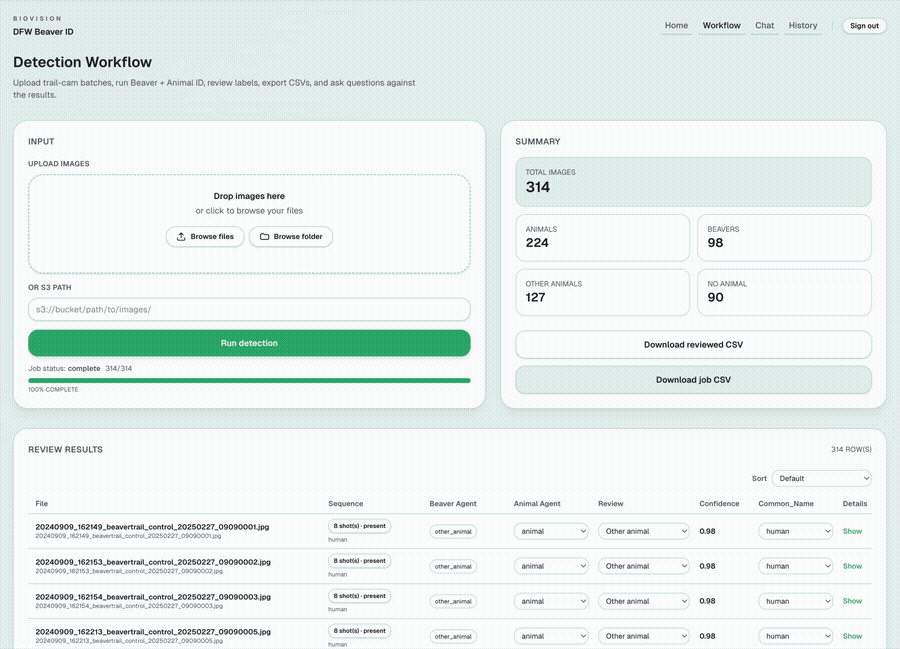Open the Sort dropdown set to Default
This screenshot has width=900, height=649.
tap(822, 479)
